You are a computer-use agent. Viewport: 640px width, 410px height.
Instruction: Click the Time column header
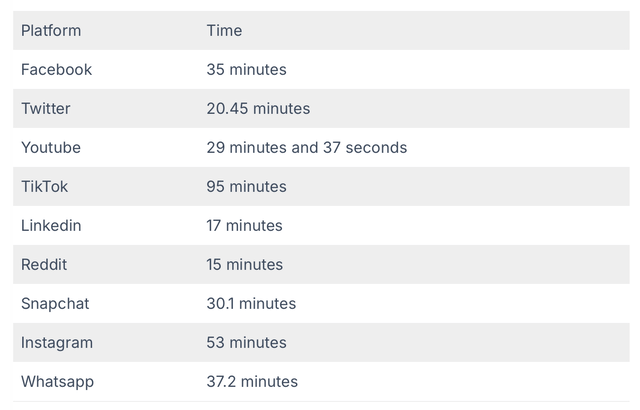[x=224, y=31]
